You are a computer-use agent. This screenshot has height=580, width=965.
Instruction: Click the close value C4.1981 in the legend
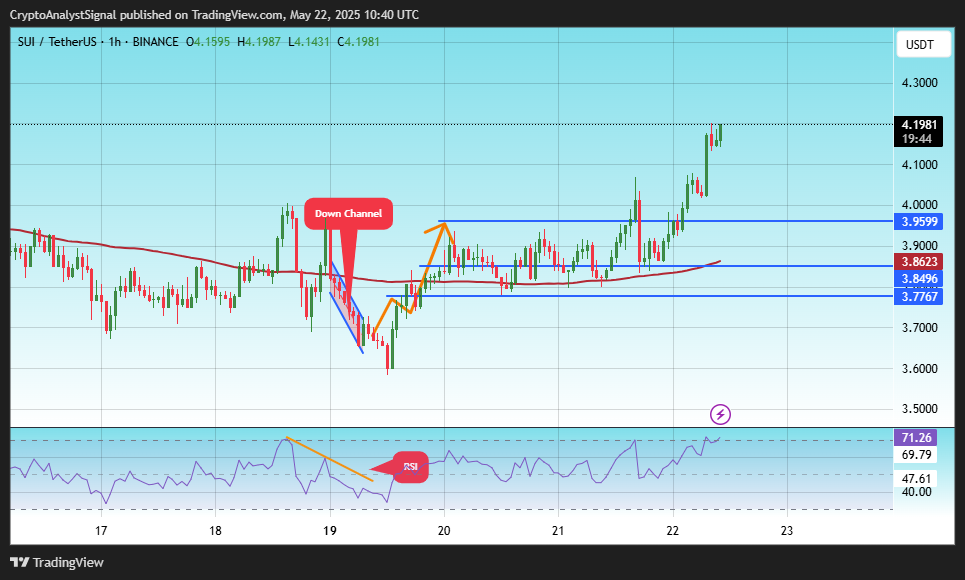[x=359, y=42]
